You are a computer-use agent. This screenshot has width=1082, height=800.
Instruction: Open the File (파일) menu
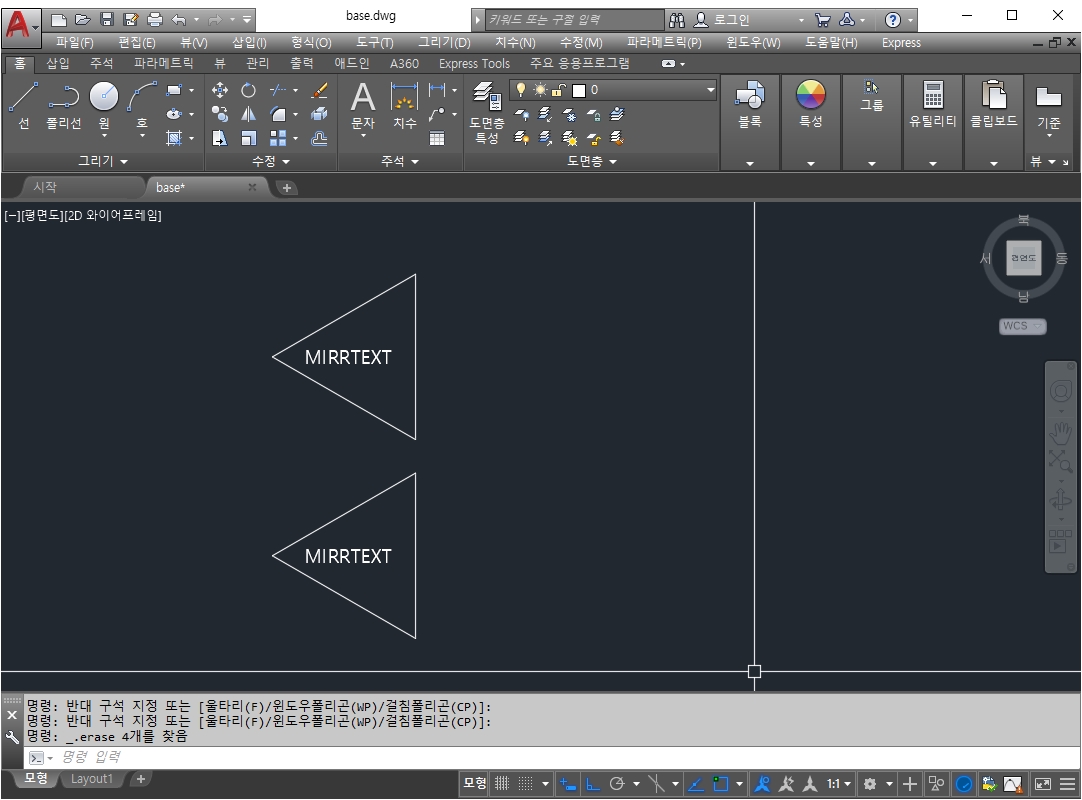75,42
